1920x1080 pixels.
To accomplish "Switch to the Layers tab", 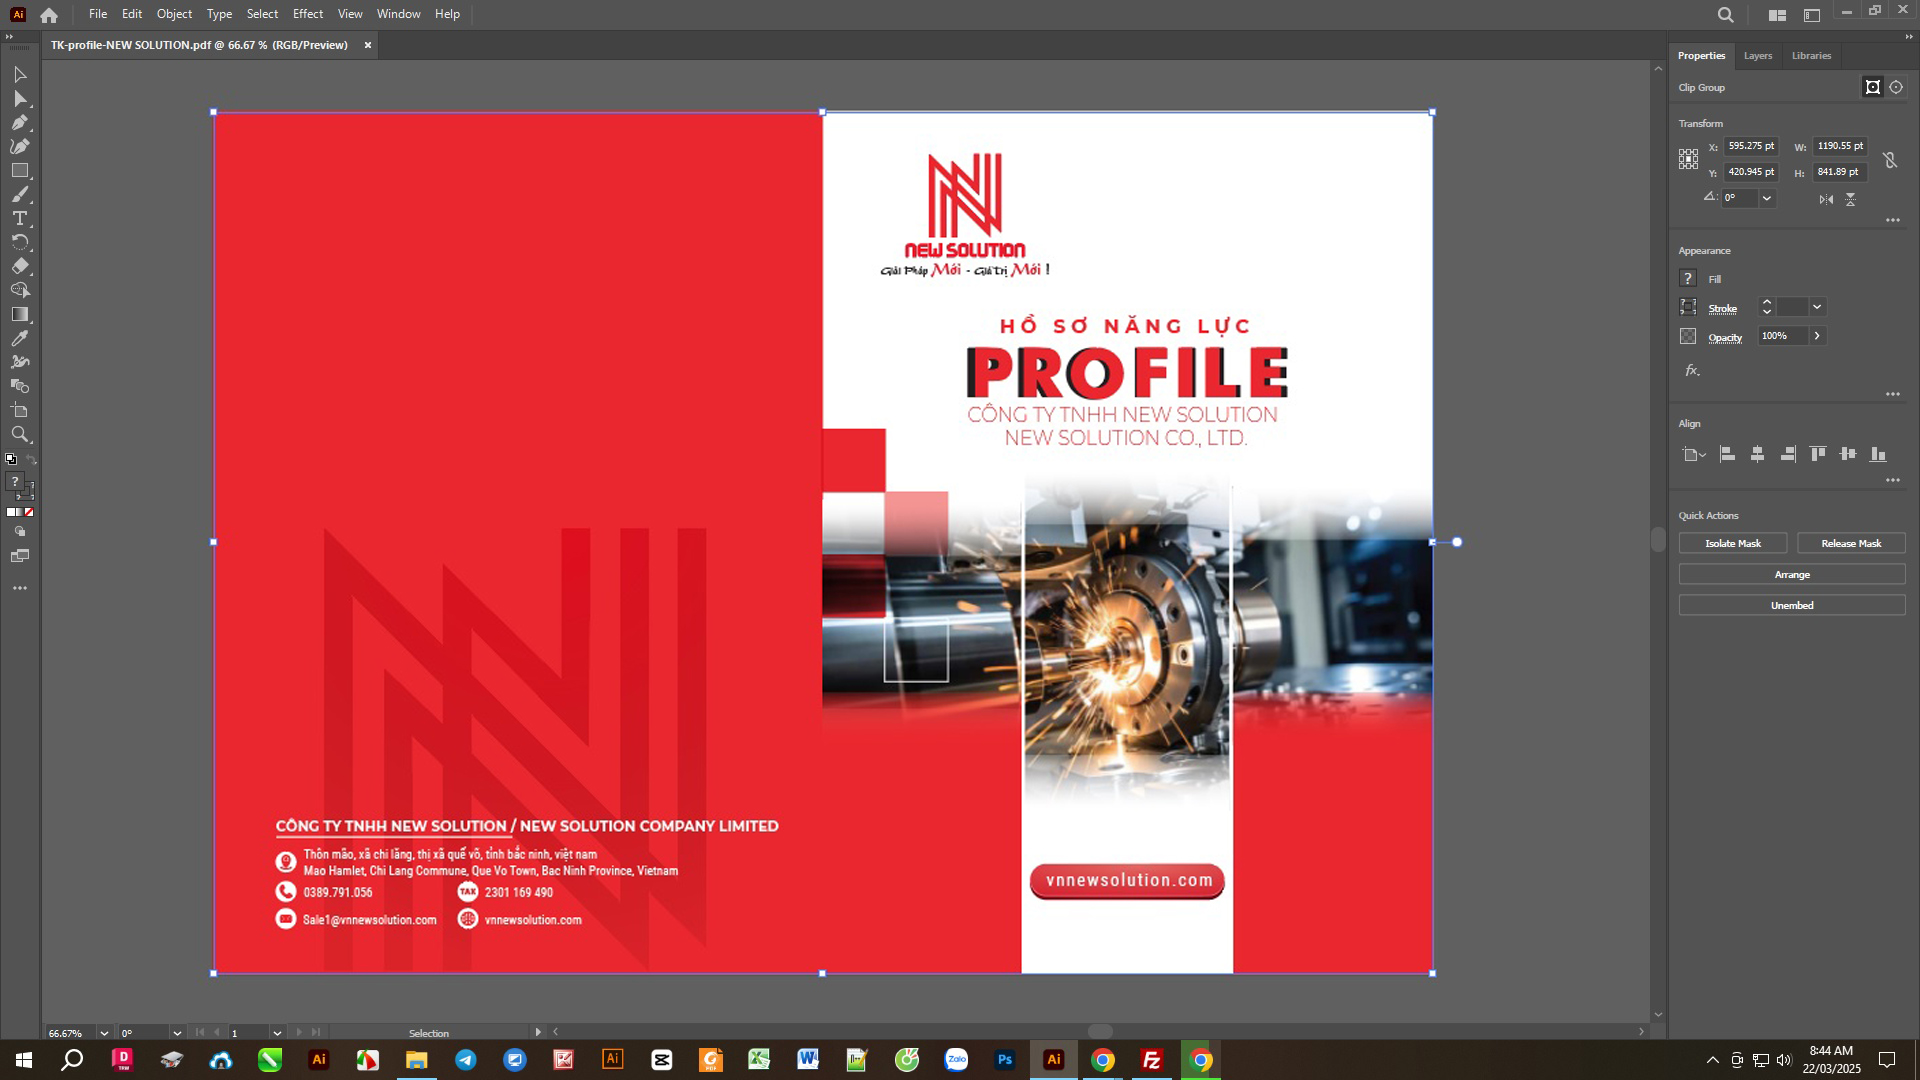I will (x=1757, y=56).
